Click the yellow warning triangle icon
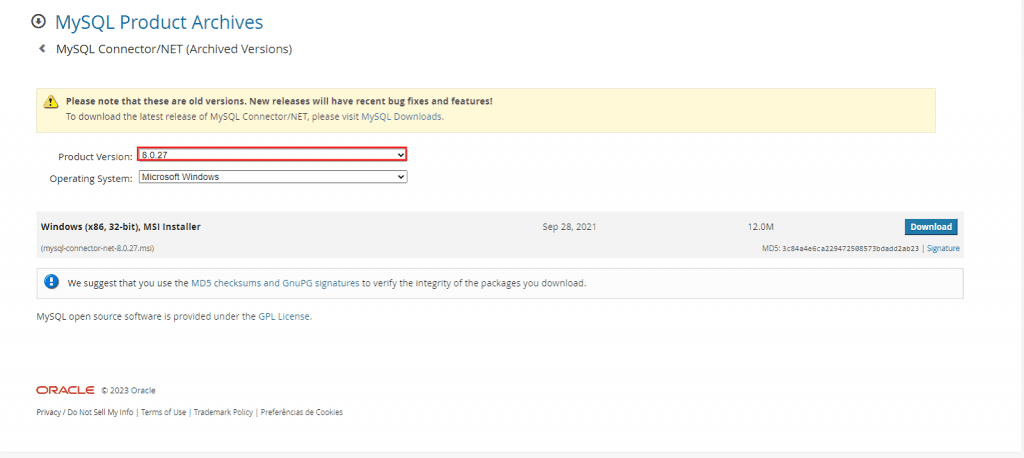Image resolution: width=1024 pixels, height=458 pixels. pos(50,102)
